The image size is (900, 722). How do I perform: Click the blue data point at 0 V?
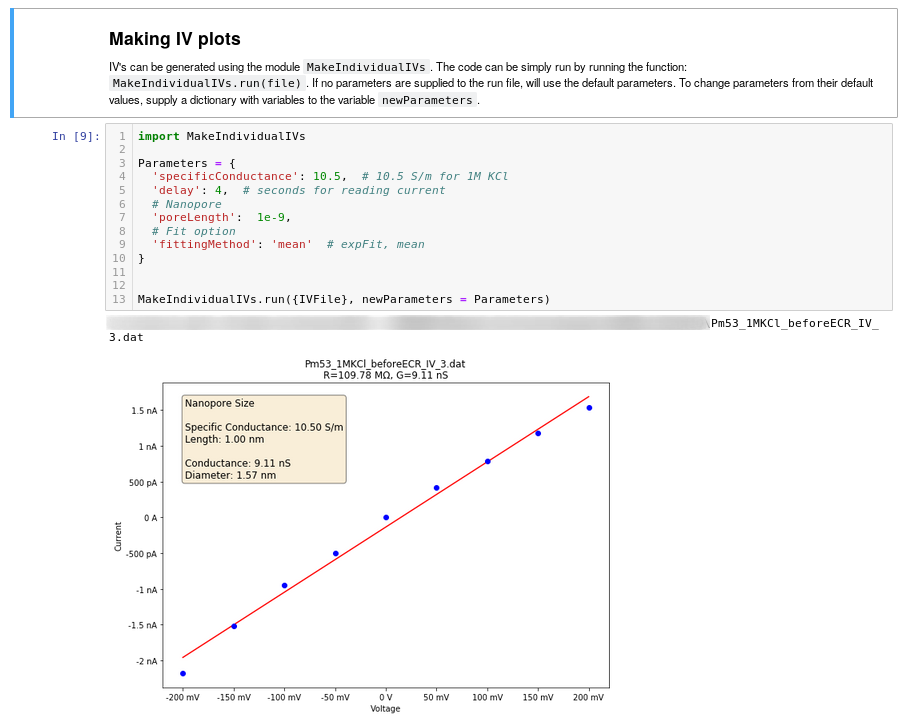pos(386,518)
